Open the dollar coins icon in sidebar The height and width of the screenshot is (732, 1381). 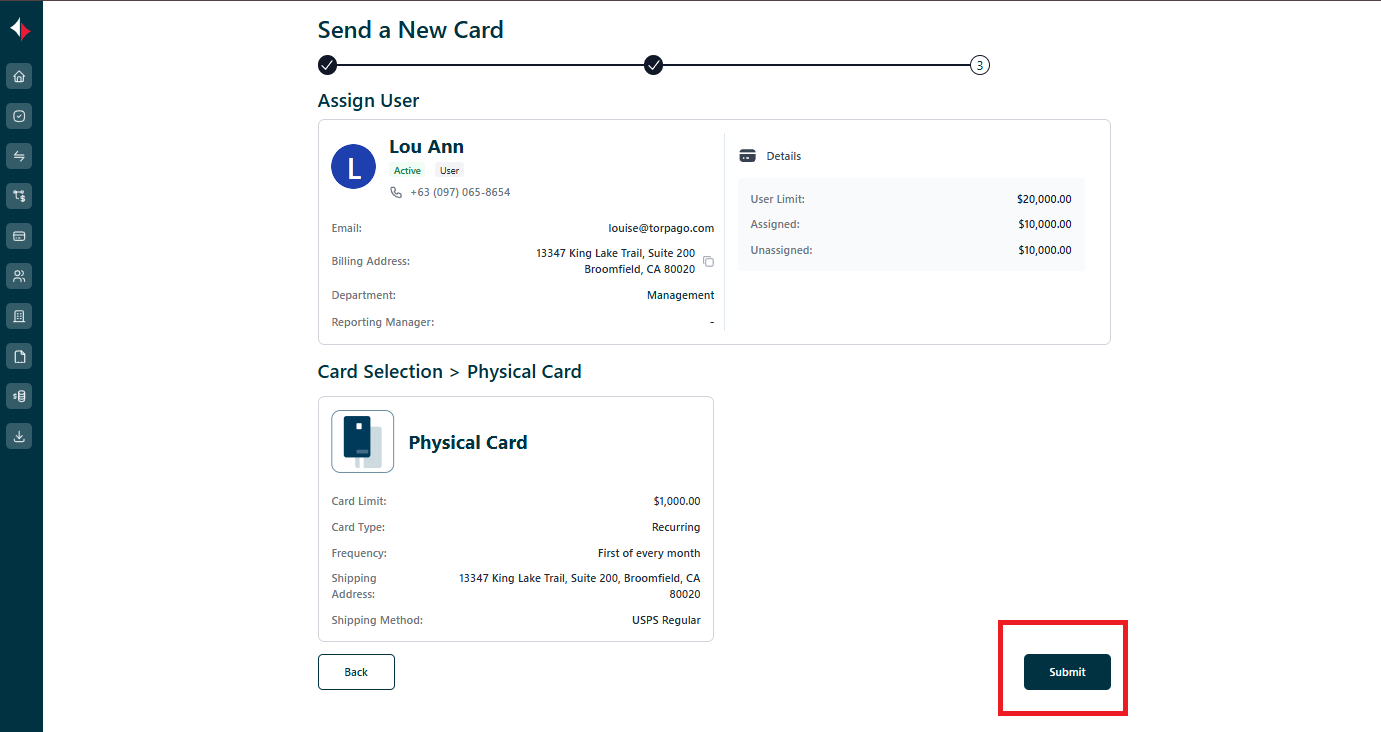point(19,396)
